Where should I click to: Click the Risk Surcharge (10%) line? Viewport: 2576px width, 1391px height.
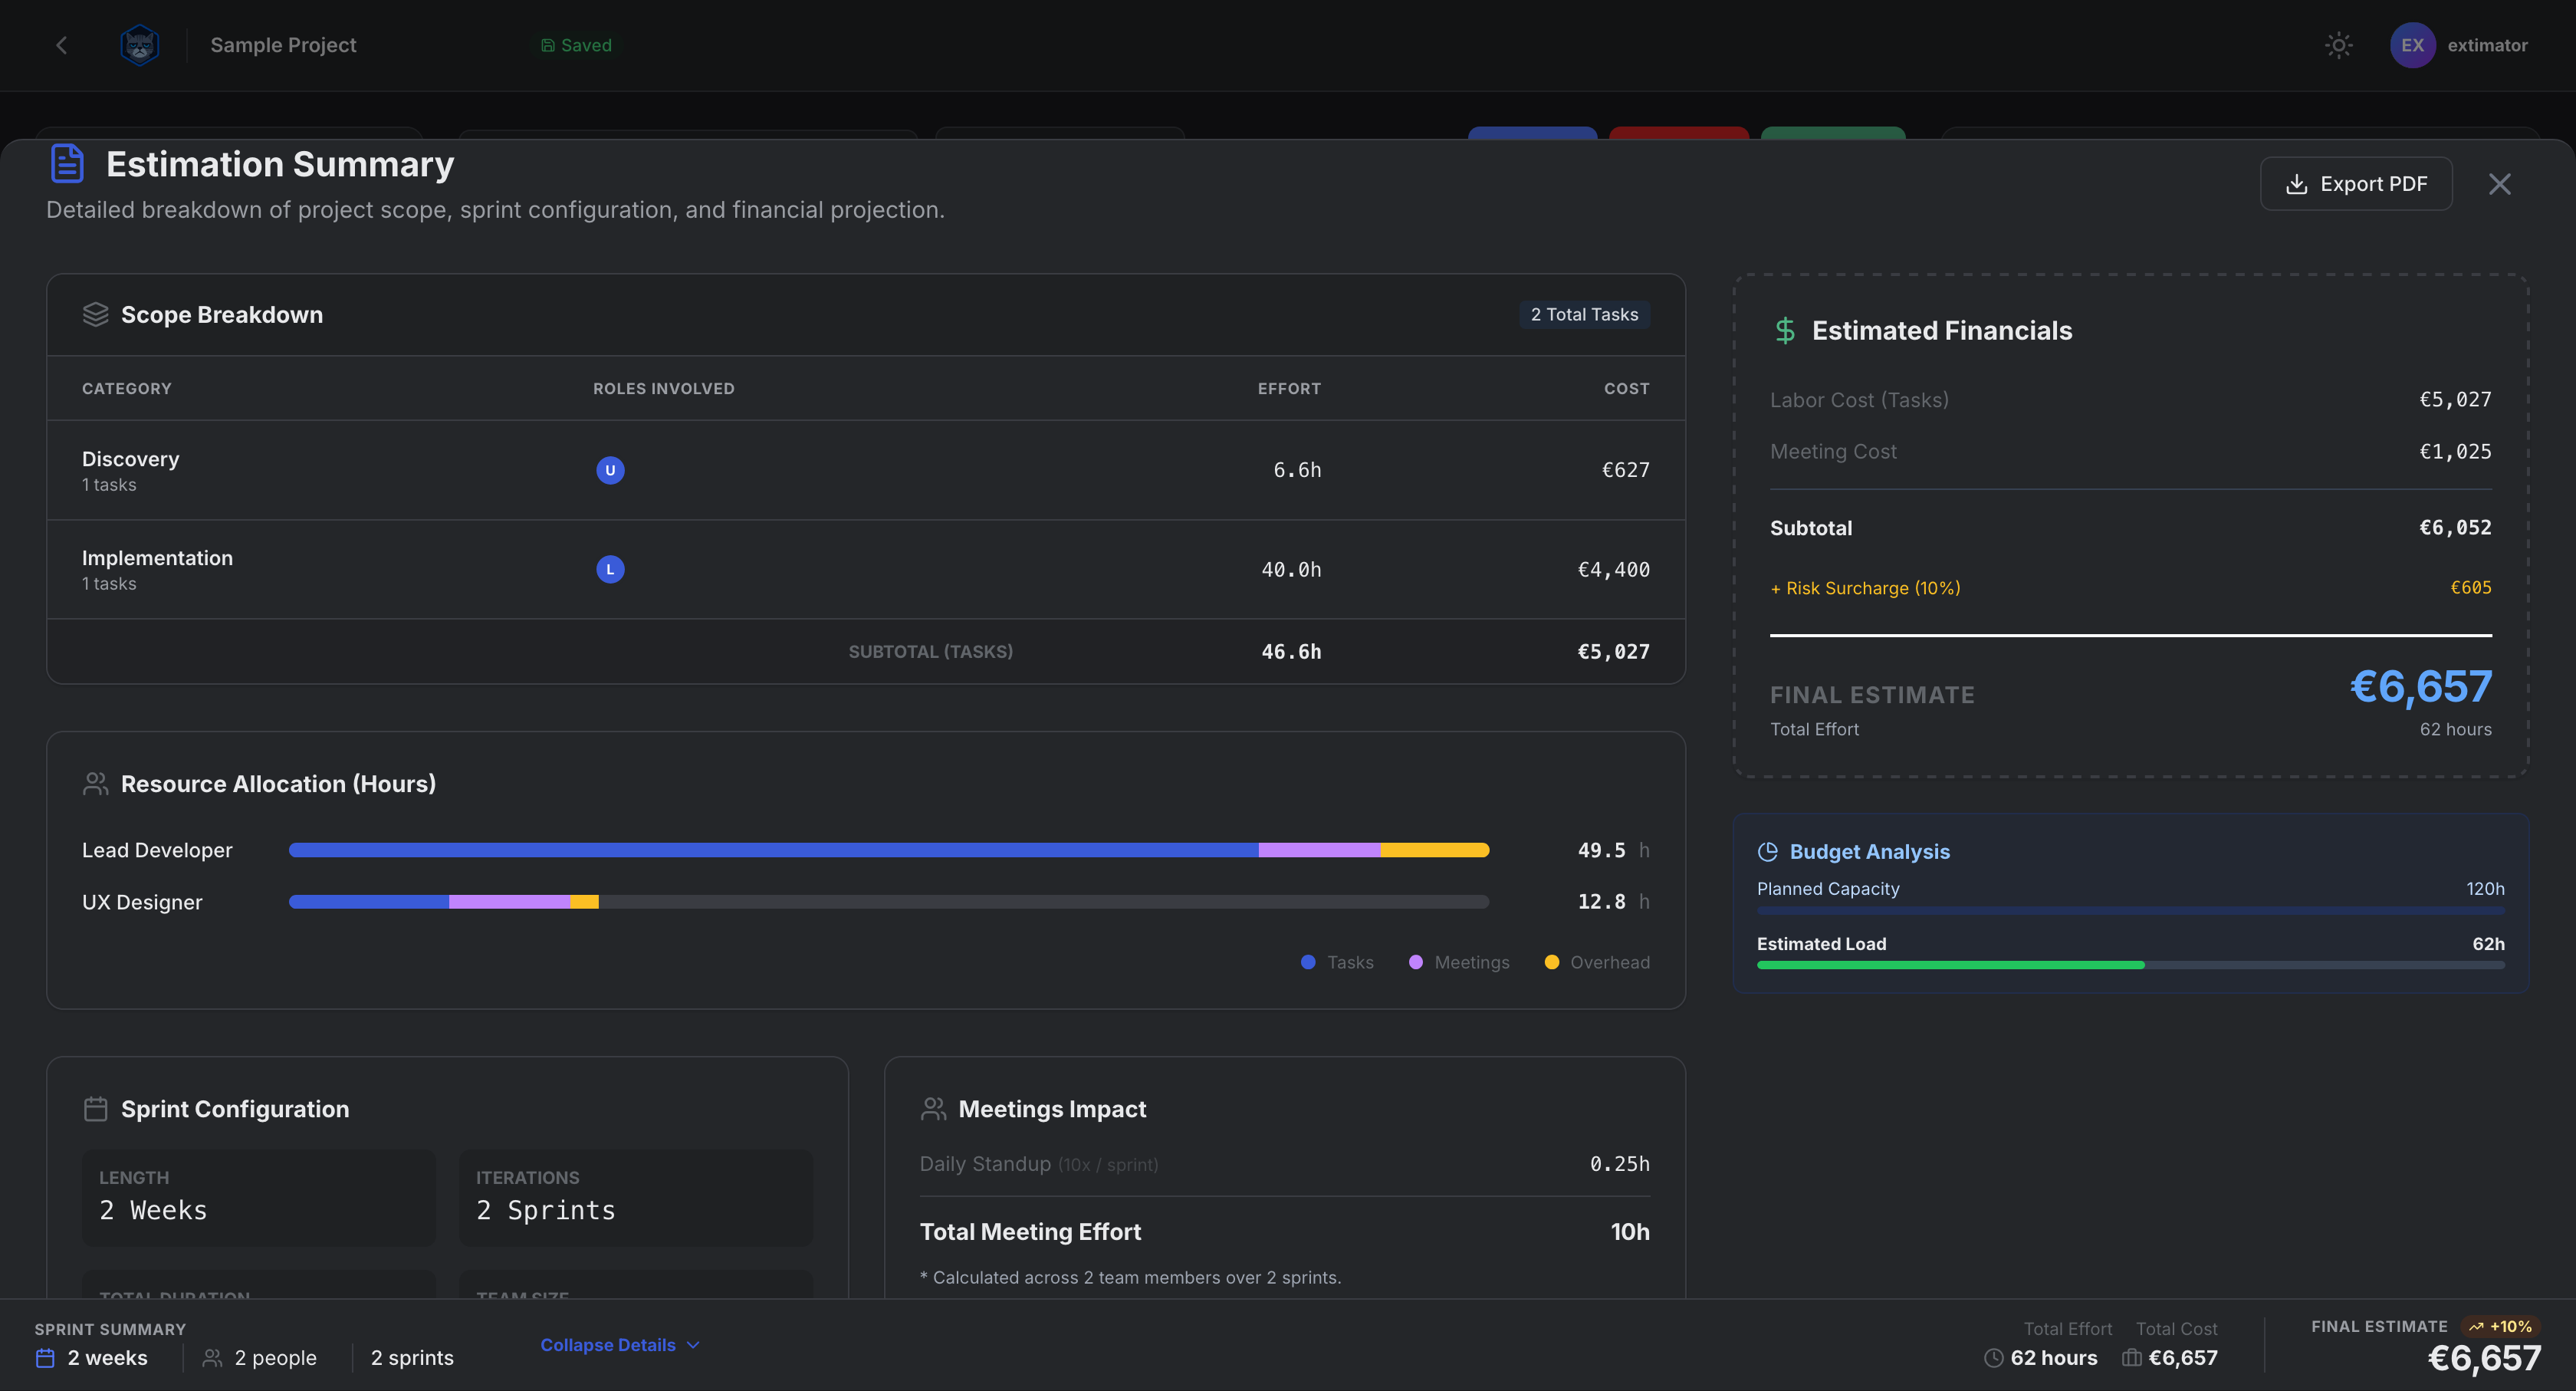[2130, 588]
